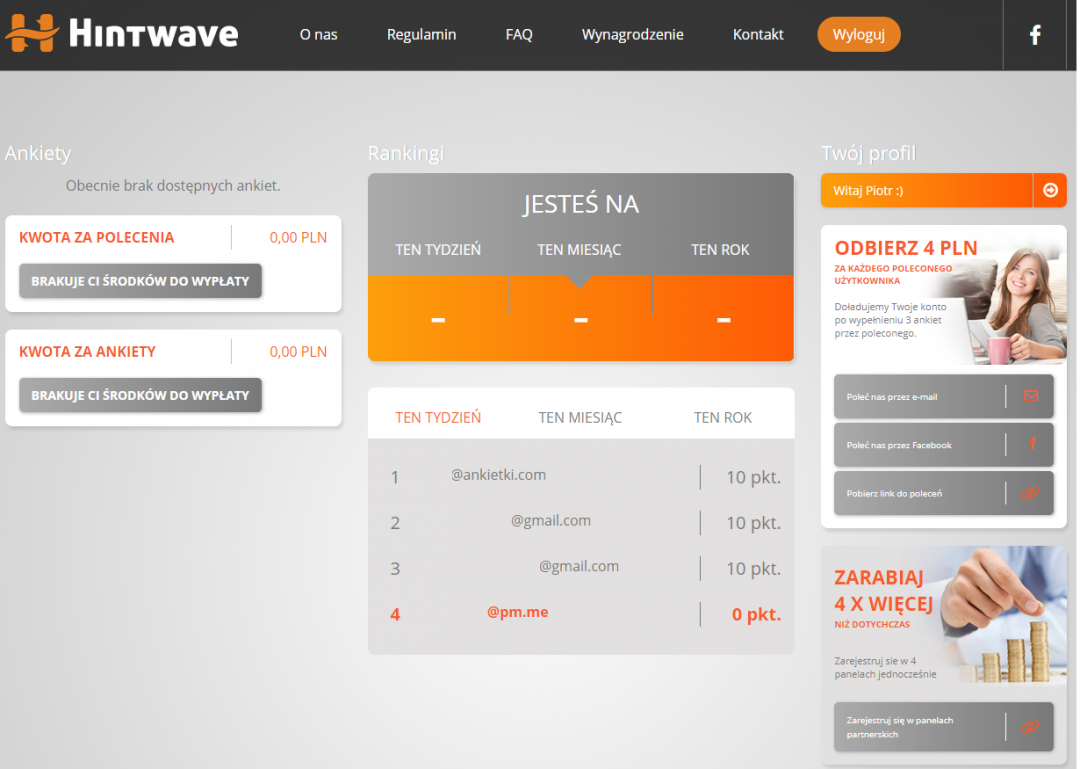Switch ranking list to Ten miesiąc tab

point(580,418)
